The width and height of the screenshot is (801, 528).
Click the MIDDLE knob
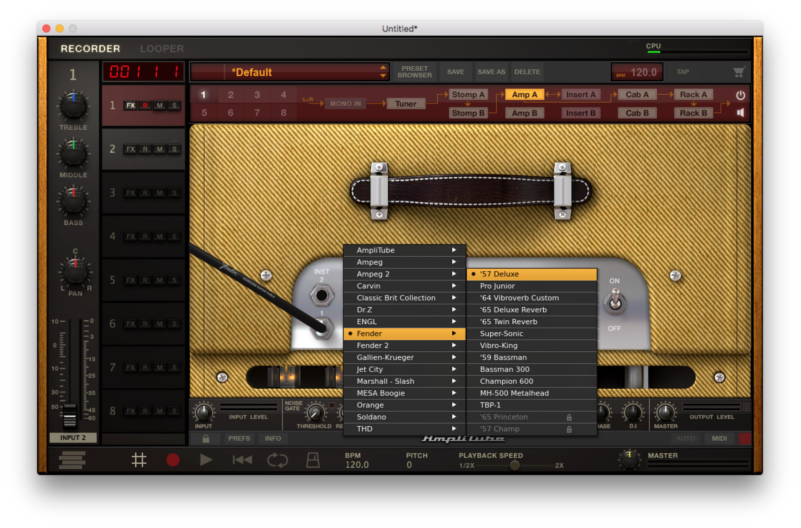pyautogui.click(x=73, y=153)
